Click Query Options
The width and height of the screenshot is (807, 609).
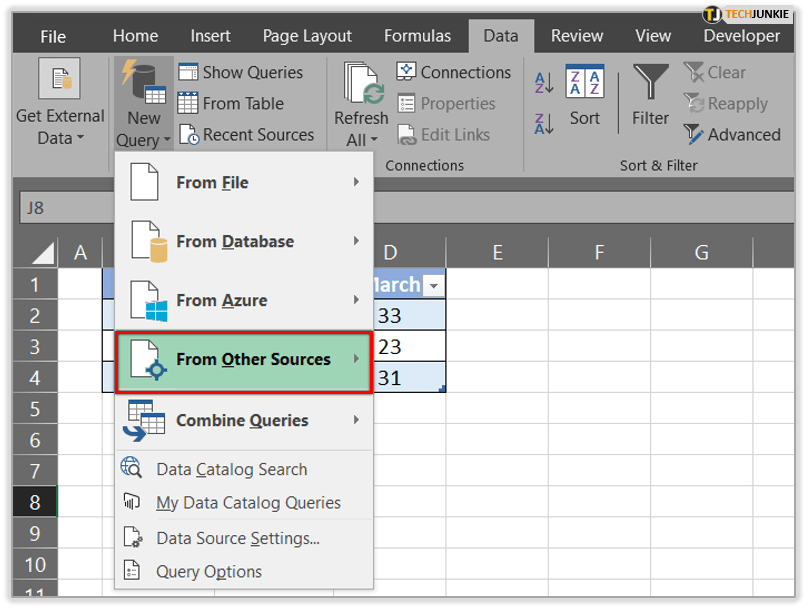pyautogui.click(x=209, y=572)
